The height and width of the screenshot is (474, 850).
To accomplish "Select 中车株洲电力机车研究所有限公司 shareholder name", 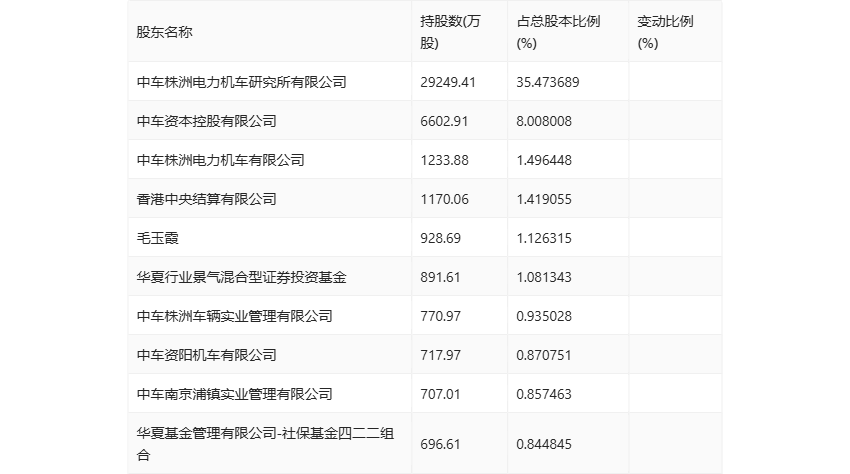I will [x=241, y=82].
